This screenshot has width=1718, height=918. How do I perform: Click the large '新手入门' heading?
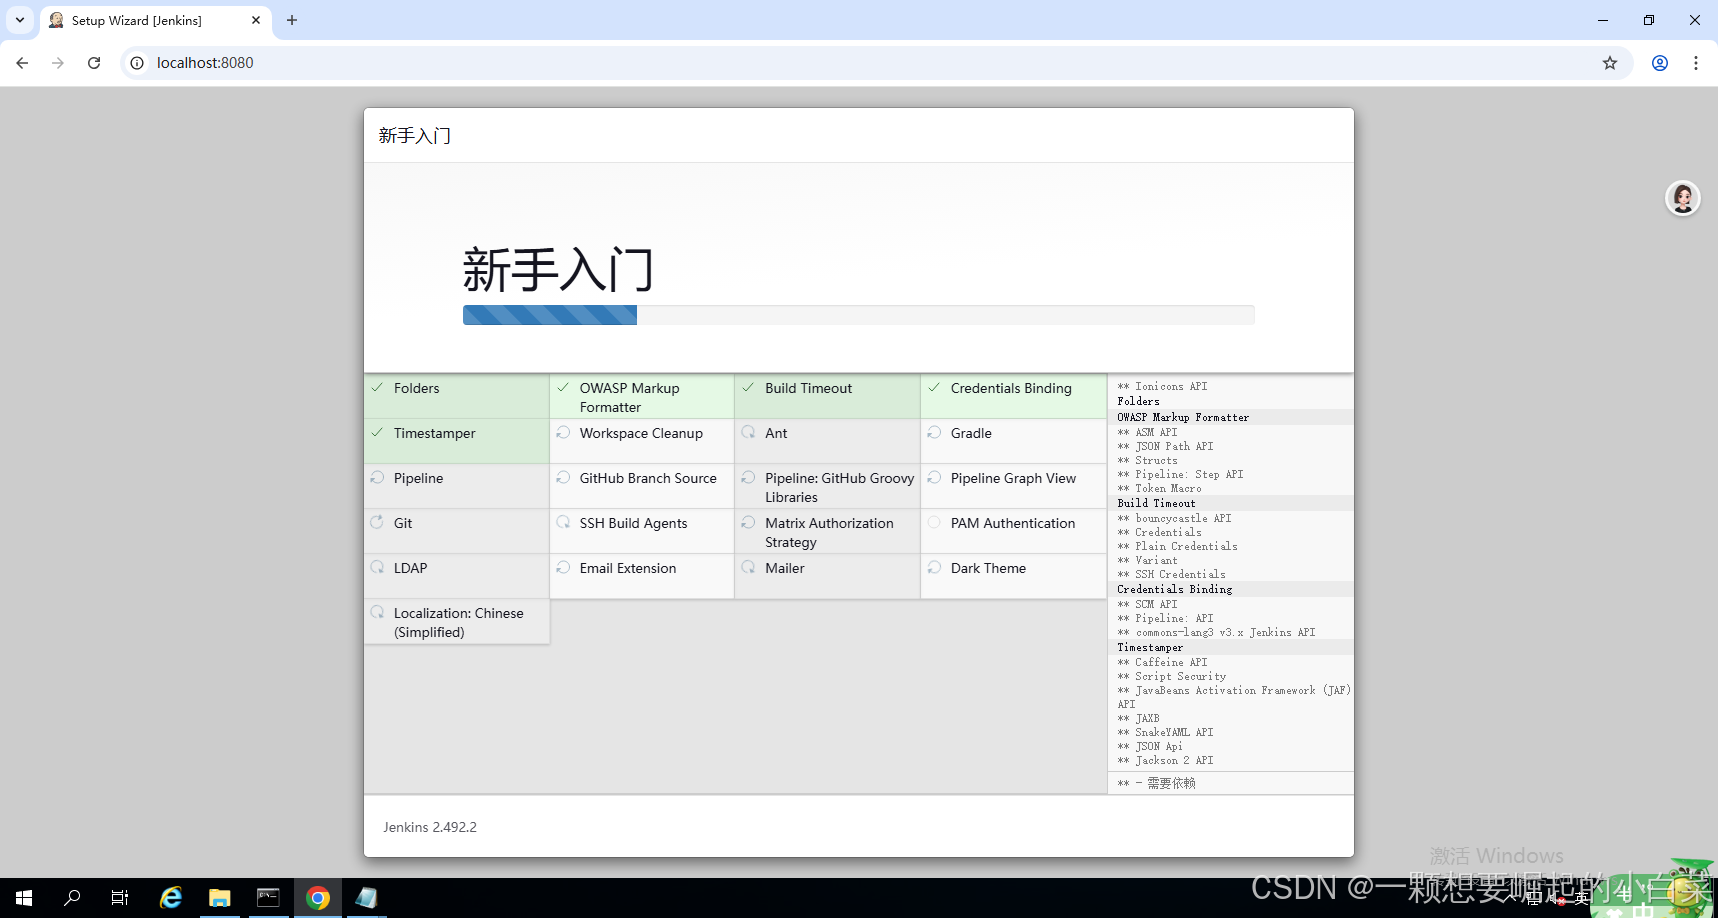click(x=558, y=270)
